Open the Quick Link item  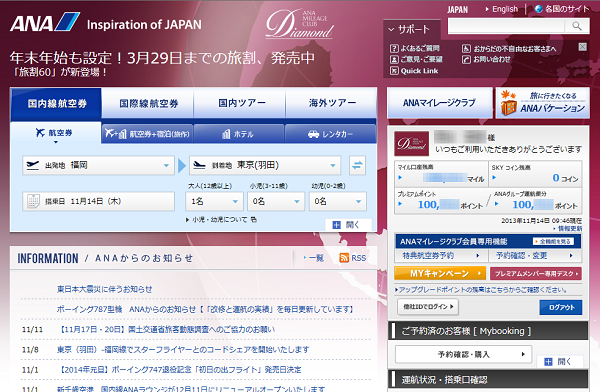[414, 70]
